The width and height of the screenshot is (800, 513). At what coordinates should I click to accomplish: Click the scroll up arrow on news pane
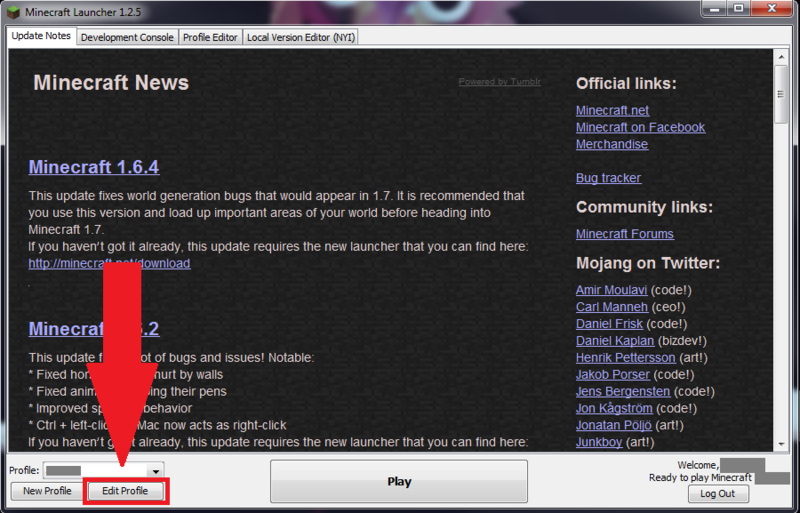(781, 57)
